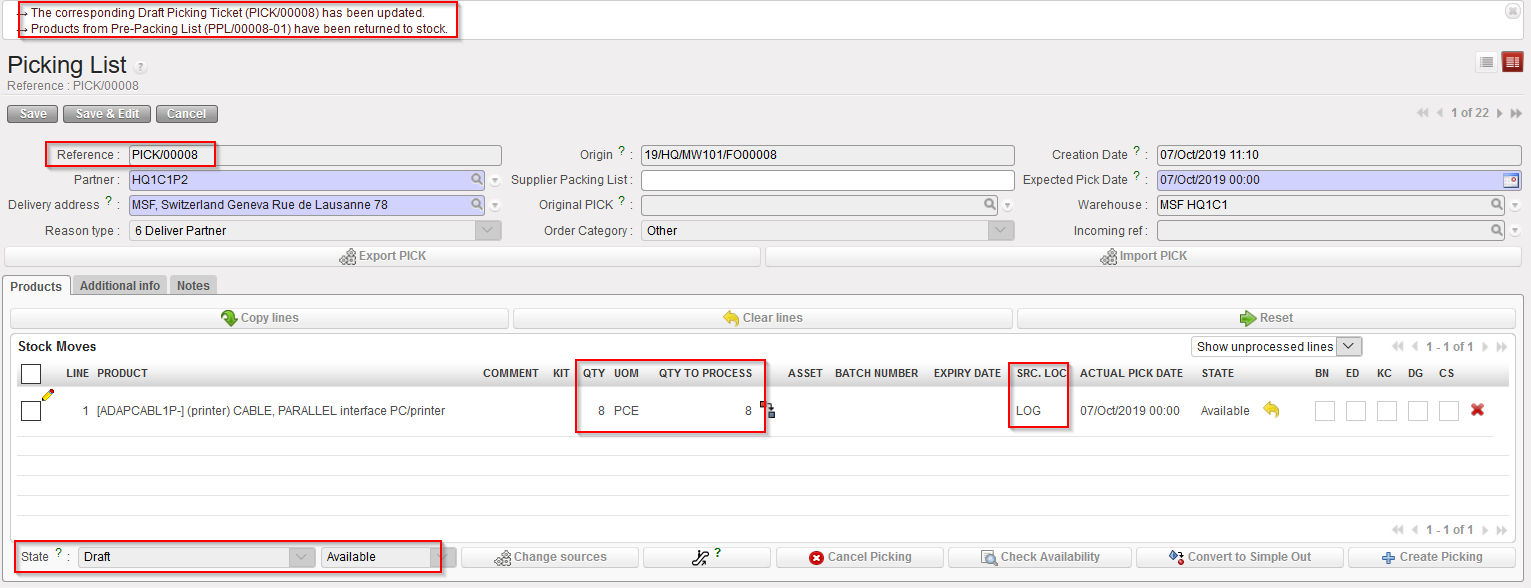Click the yellow return arrow on stock move
The height and width of the screenshot is (588, 1531).
point(1271,410)
